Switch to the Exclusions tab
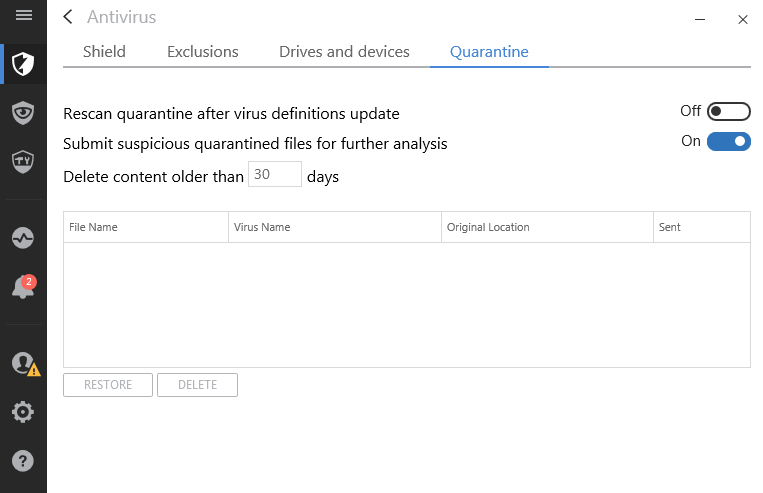Image resolution: width=763 pixels, height=493 pixels. pyautogui.click(x=203, y=51)
